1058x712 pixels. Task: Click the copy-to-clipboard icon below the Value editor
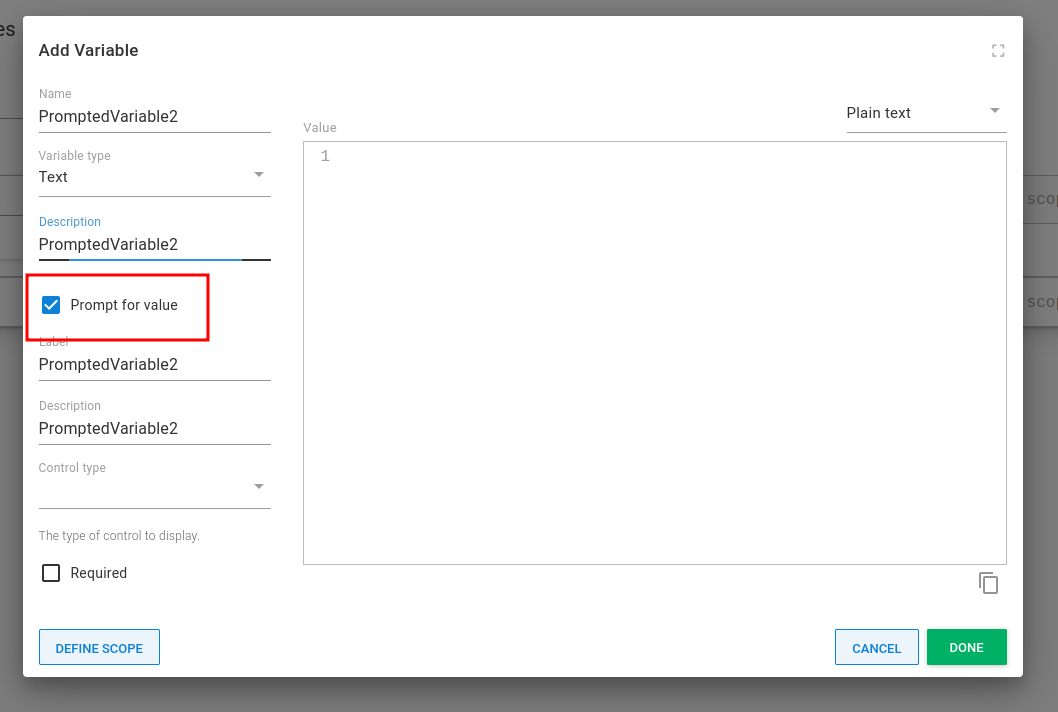[x=988, y=583]
